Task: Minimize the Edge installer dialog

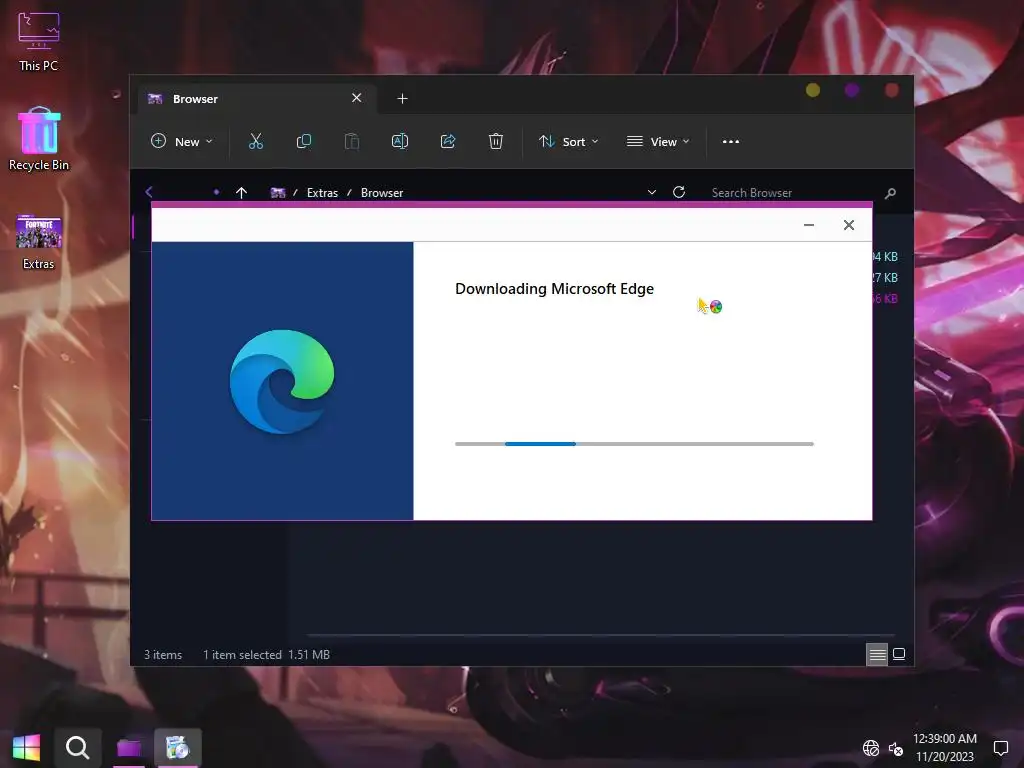Action: (x=808, y=225)
